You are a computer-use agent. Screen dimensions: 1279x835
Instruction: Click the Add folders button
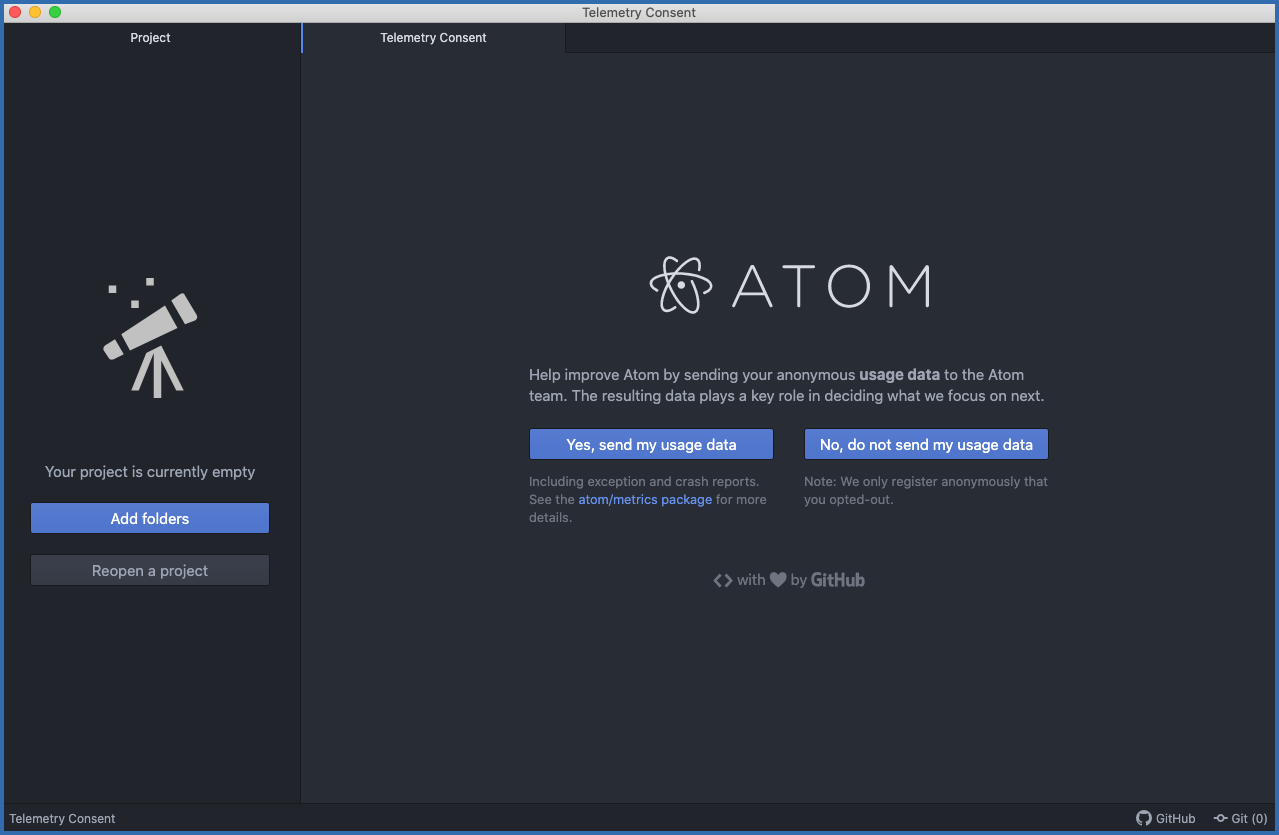(x=149, y=518)
